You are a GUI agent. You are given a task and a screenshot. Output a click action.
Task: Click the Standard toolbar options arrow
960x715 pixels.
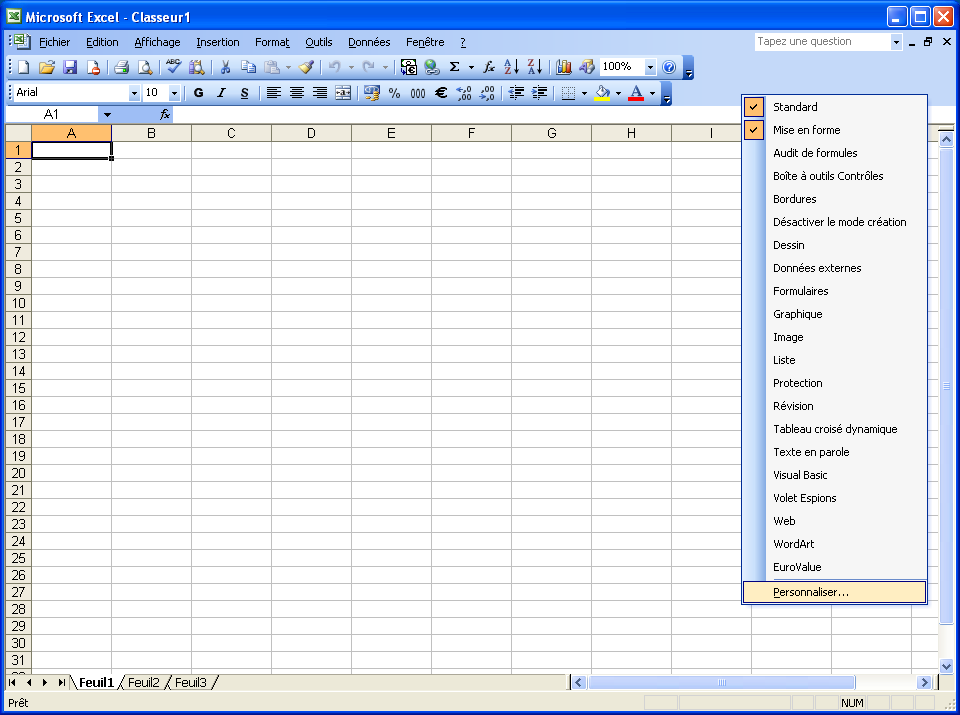(689, 68)
